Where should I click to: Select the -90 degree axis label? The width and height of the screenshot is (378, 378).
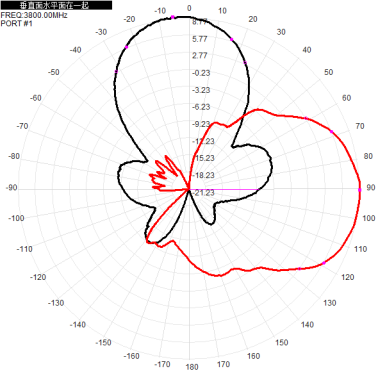pyautogui.click(x=11, y=188)
